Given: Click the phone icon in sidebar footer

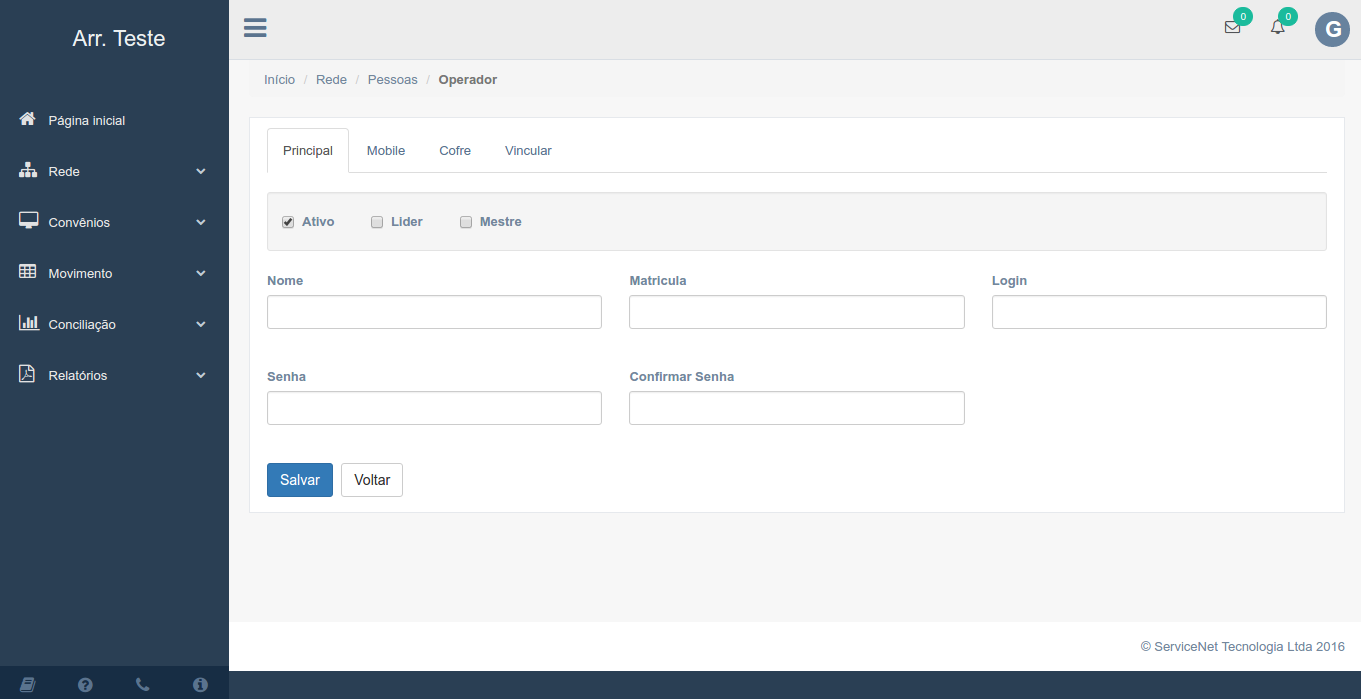Looking at the screenshot, I should [143, 685].
